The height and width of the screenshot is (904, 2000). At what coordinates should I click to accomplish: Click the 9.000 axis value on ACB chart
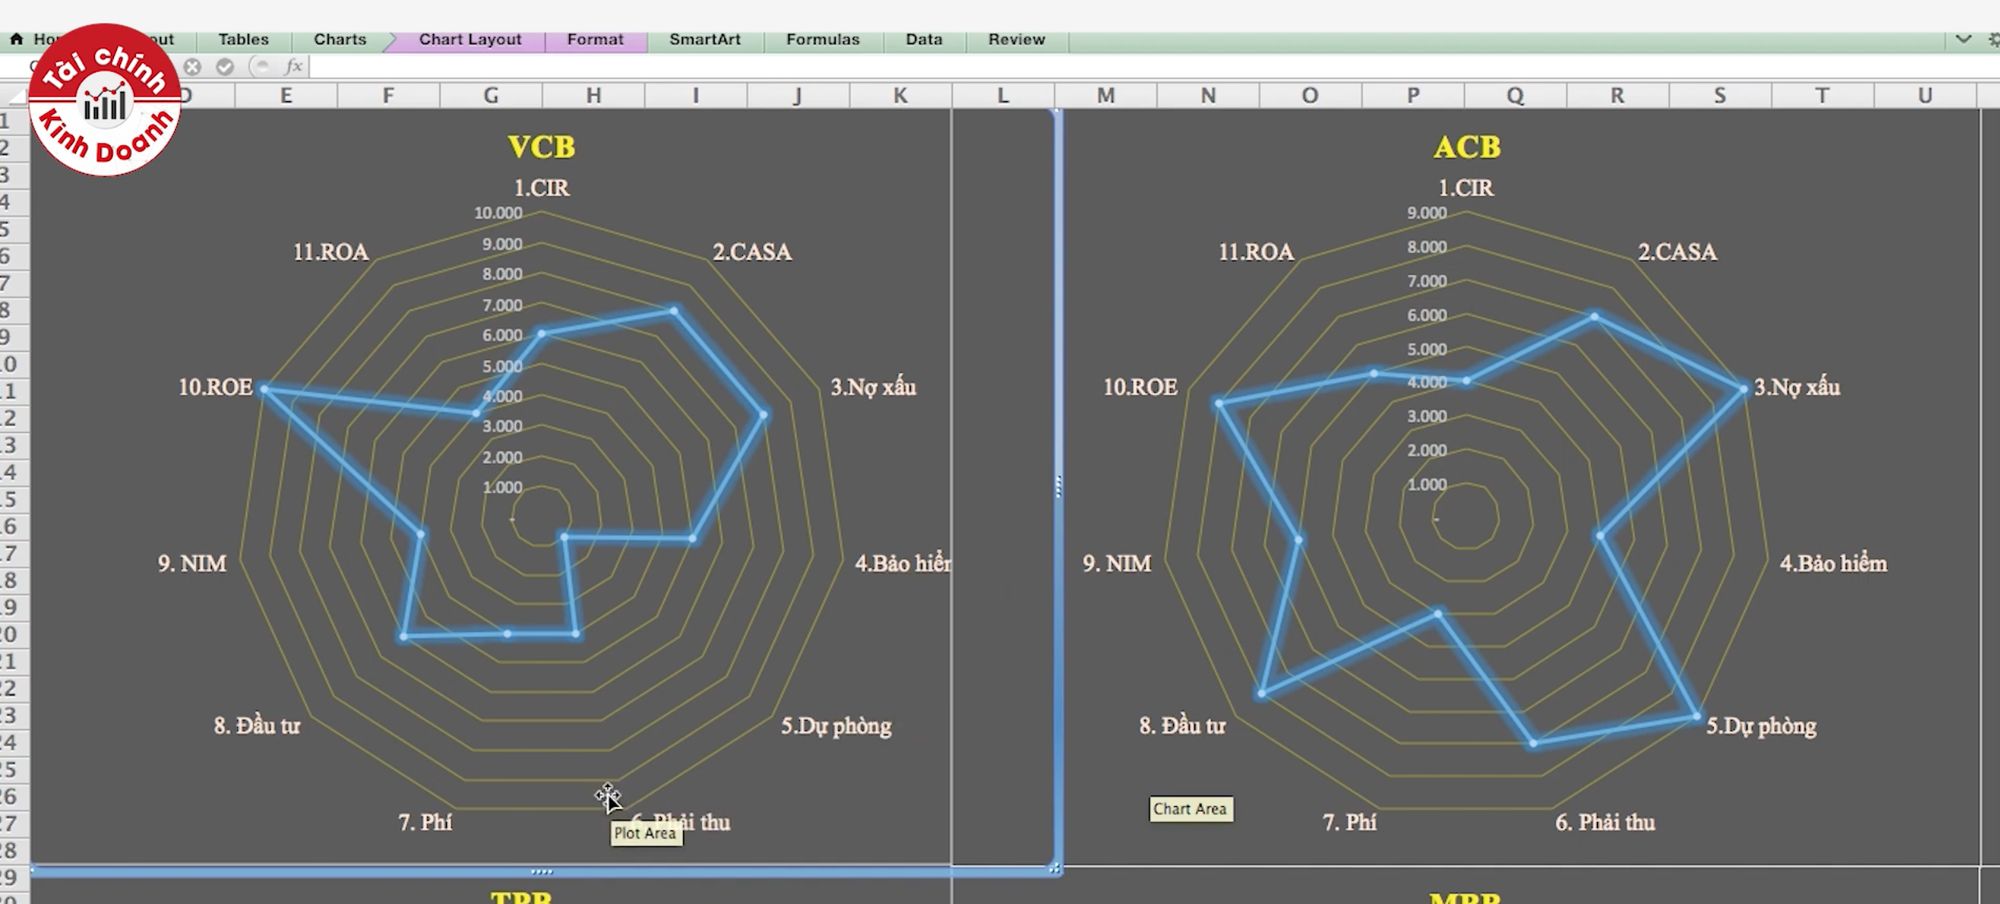tap(1427, 213)
